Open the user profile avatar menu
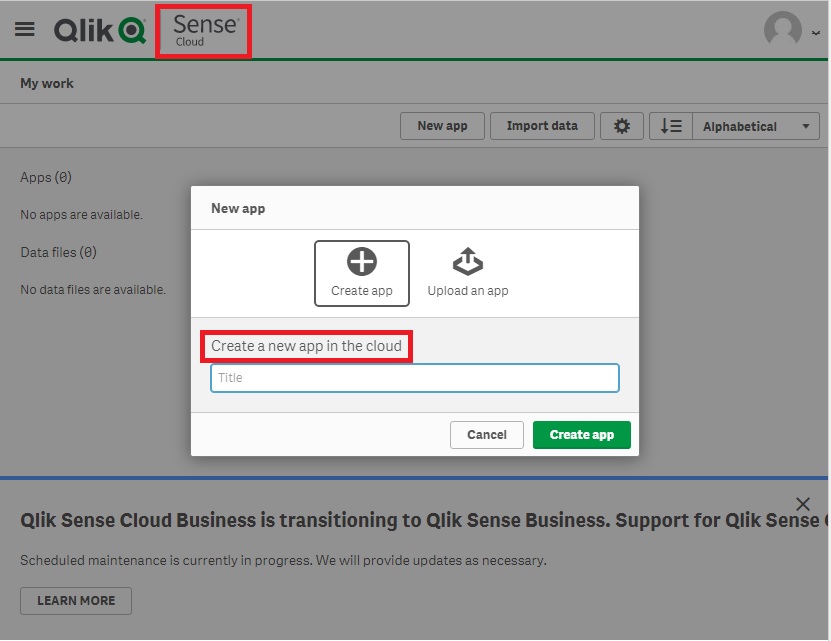831x641 pixels. point(782,29)
